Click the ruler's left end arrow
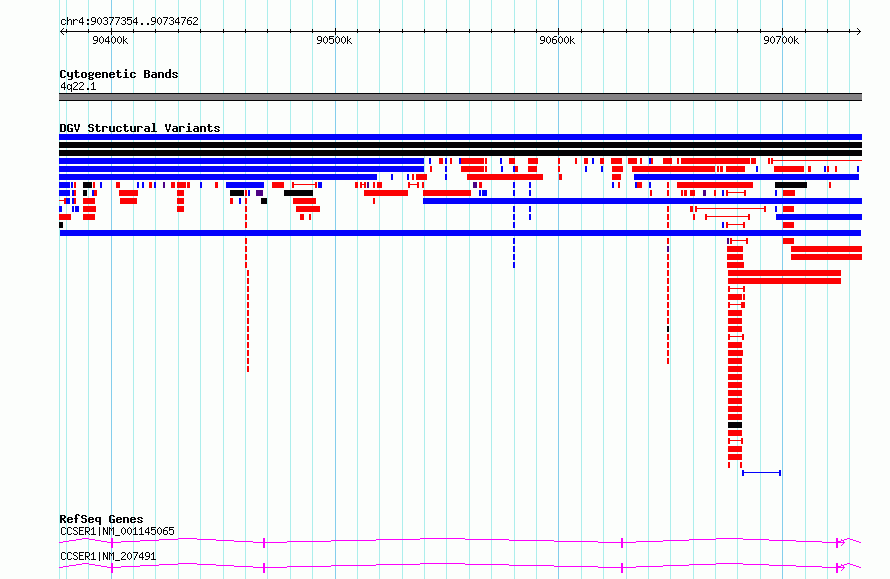Viewport: 890px width, 579px height. point(62,32)
